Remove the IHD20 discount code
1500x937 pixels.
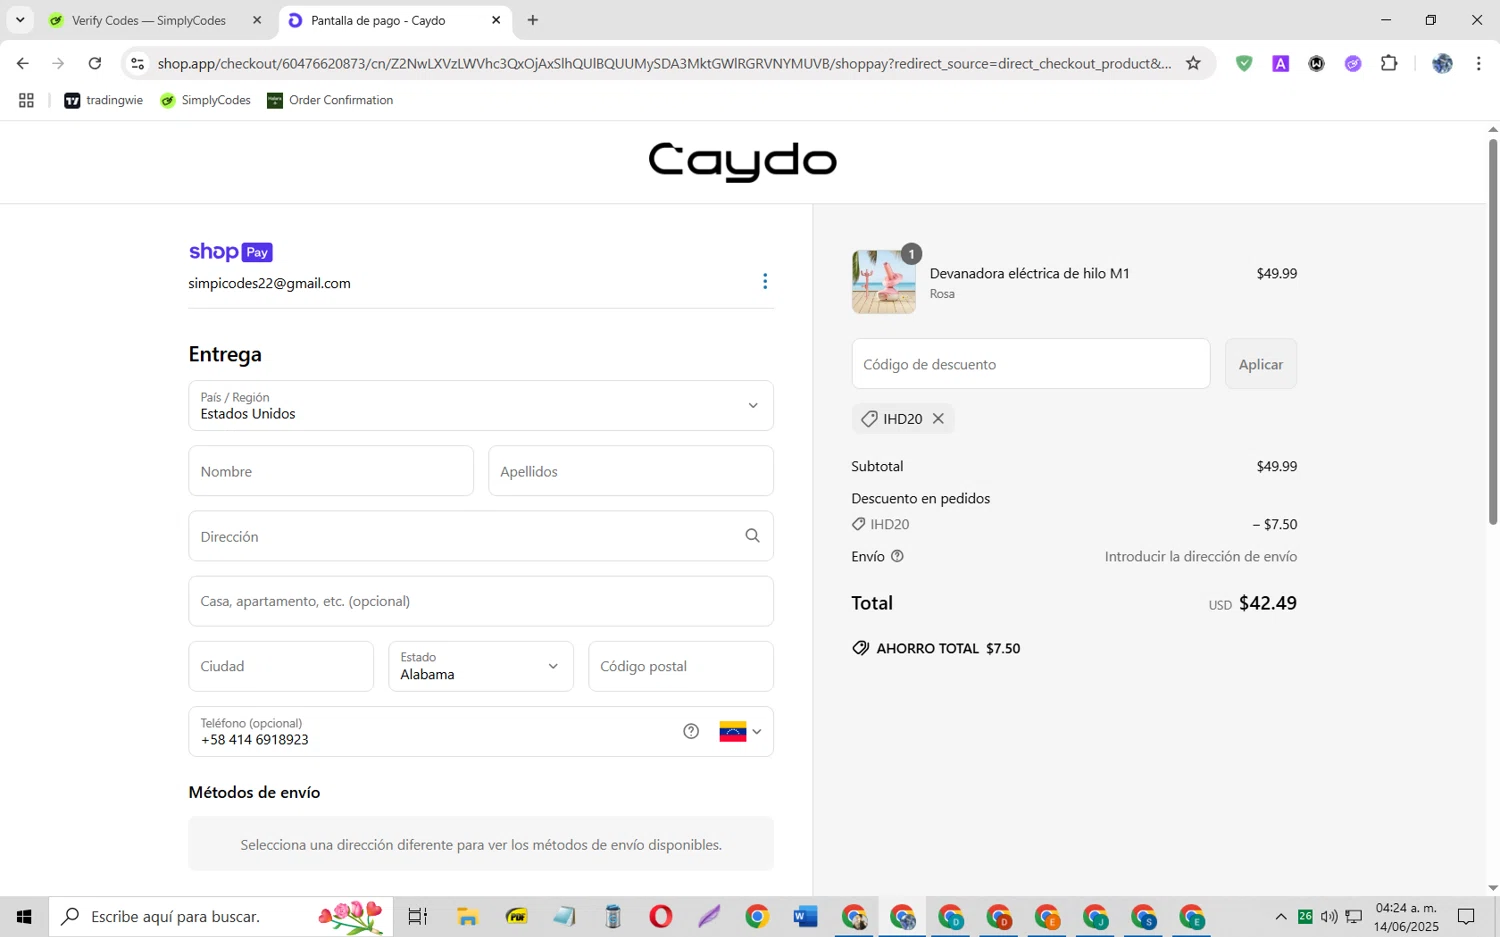click(x=938, y=418)
